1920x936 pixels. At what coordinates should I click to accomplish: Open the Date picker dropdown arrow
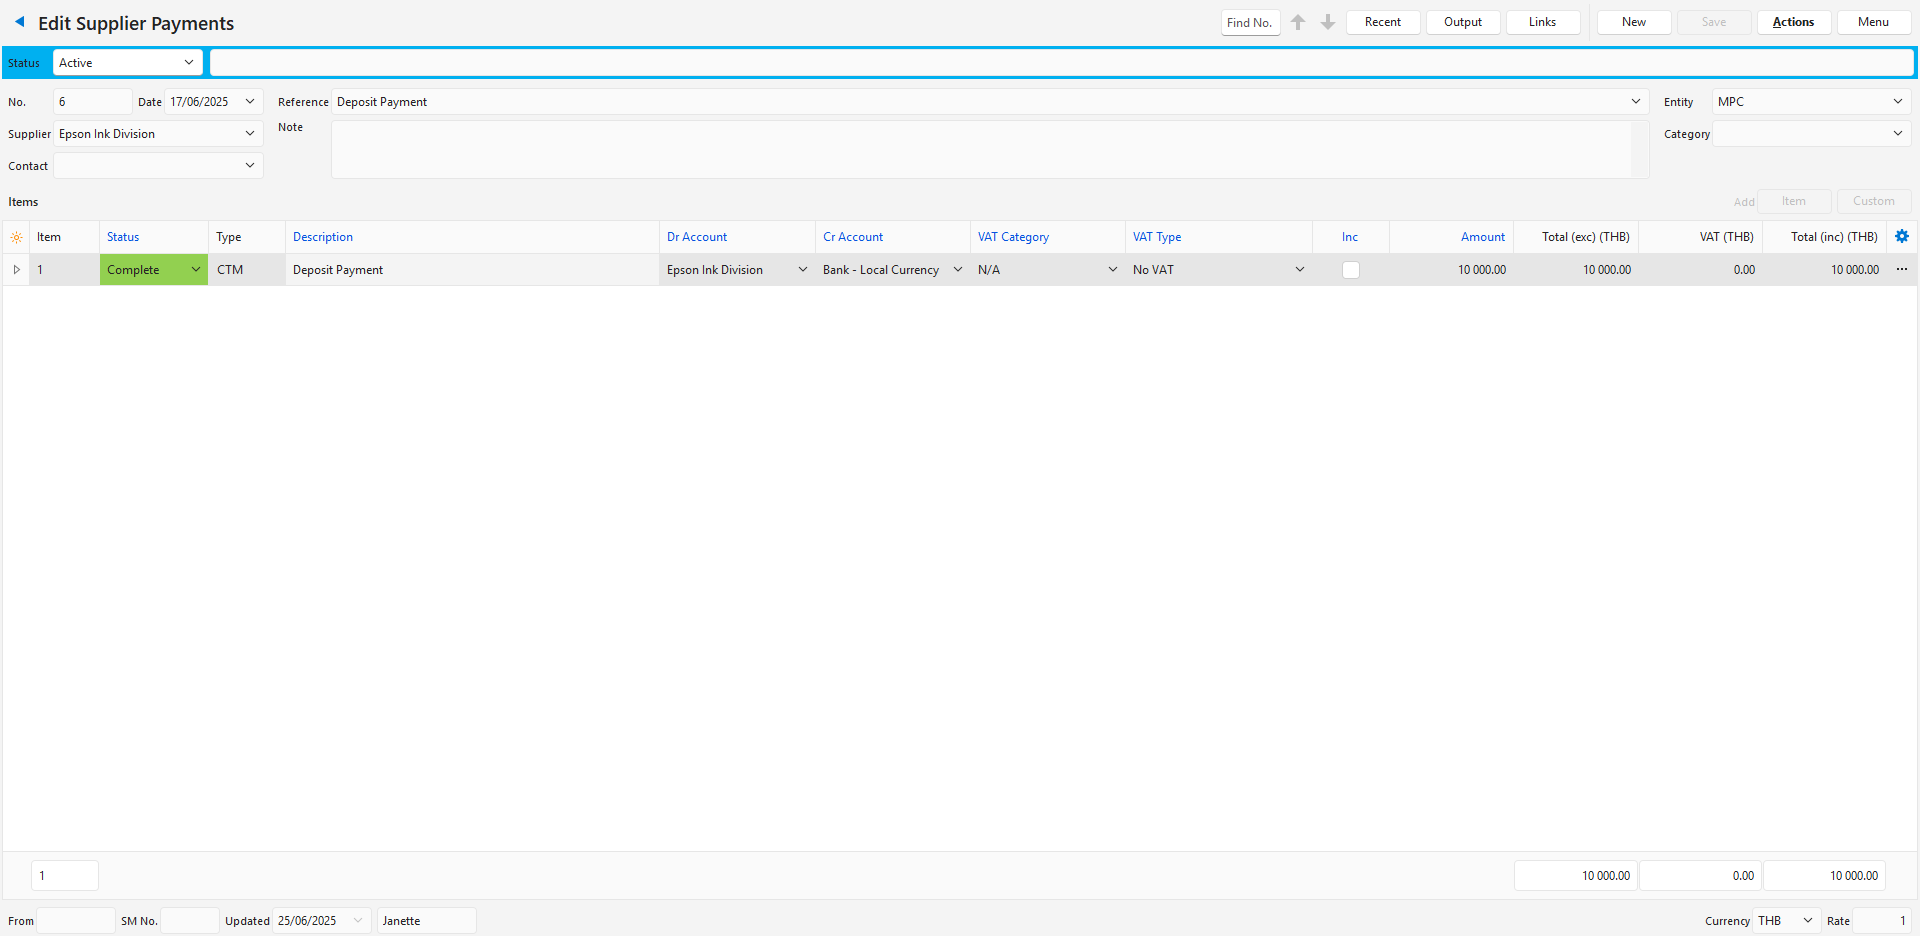(x=249, y=102)
